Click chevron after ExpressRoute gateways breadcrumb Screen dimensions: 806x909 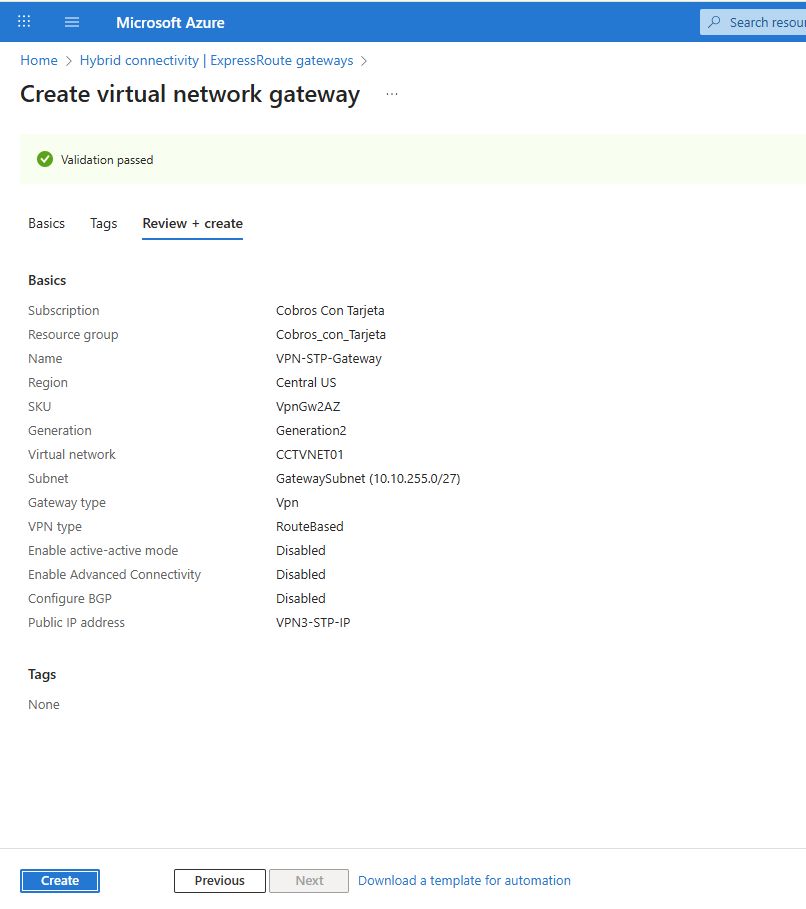click(364, 61)
